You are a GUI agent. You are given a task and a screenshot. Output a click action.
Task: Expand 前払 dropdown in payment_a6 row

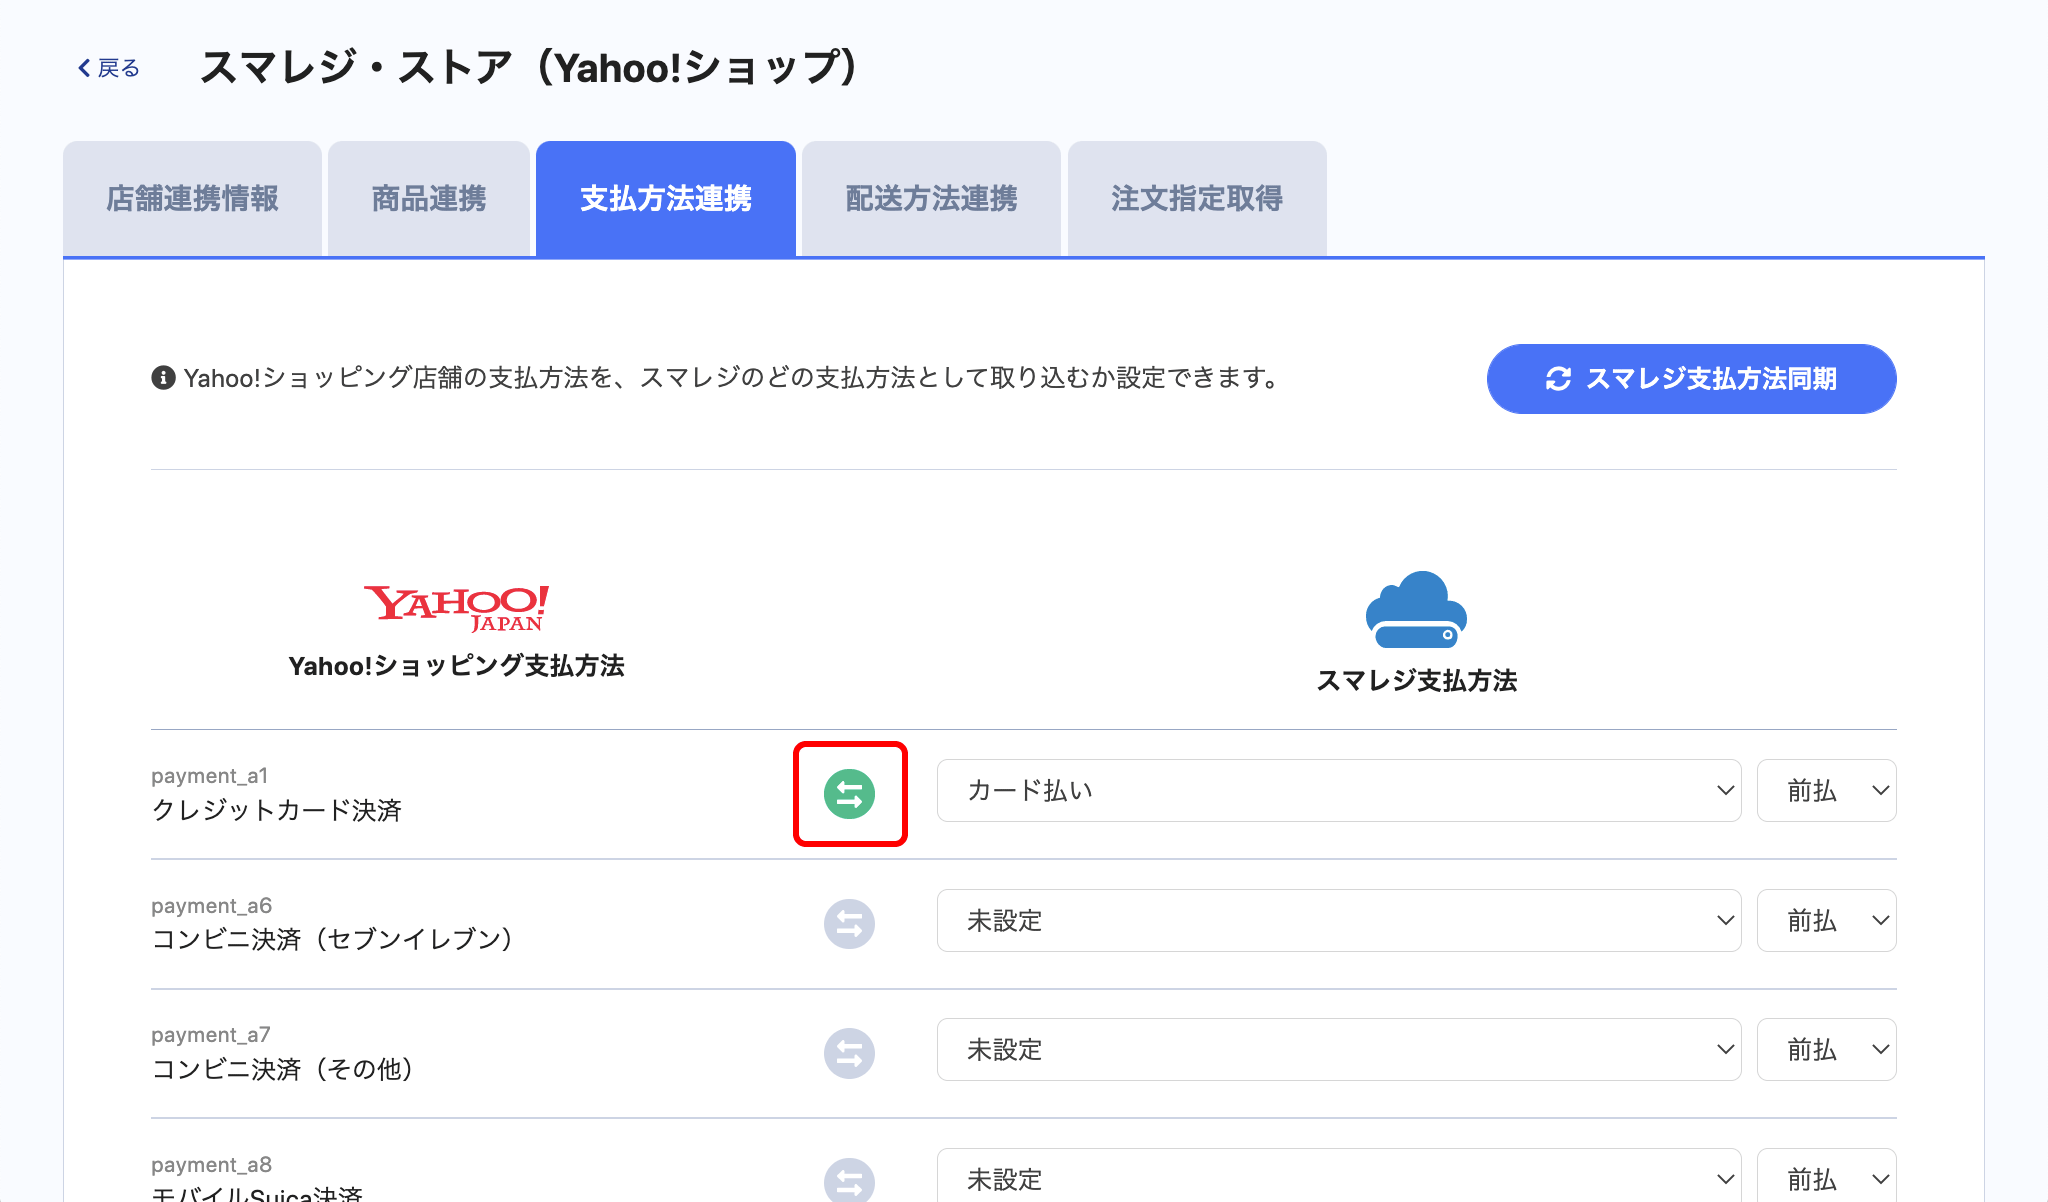[x=1826, y=920]
